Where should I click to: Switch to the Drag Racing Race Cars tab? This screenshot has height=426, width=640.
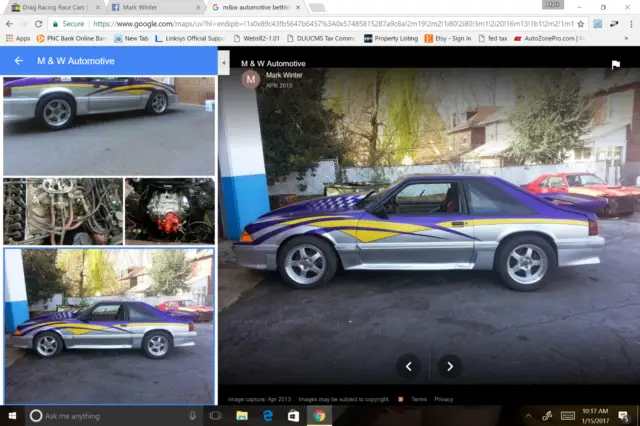click(50, 7)
